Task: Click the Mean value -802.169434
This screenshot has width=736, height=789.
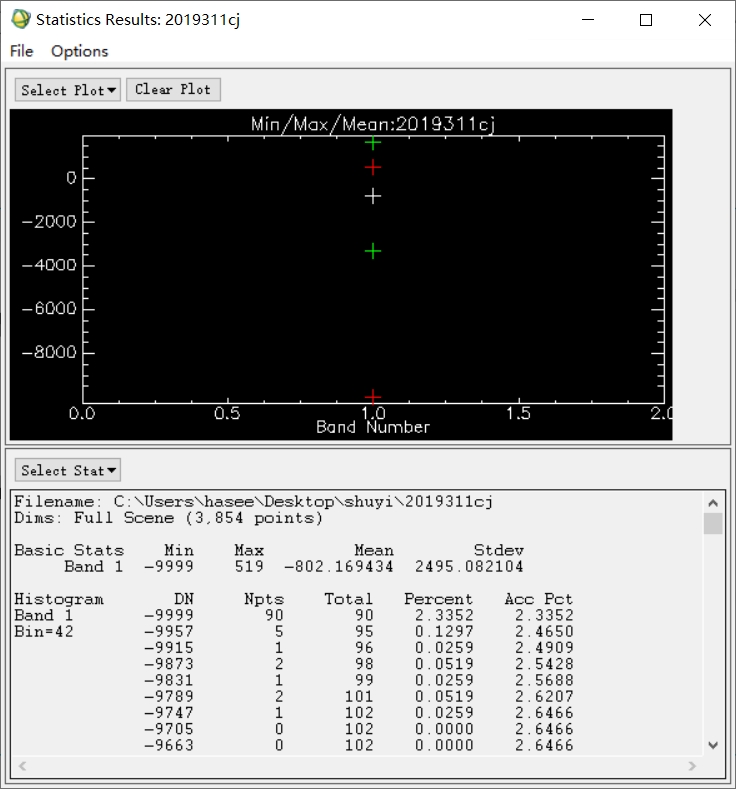Action: (x=339, y=567)
